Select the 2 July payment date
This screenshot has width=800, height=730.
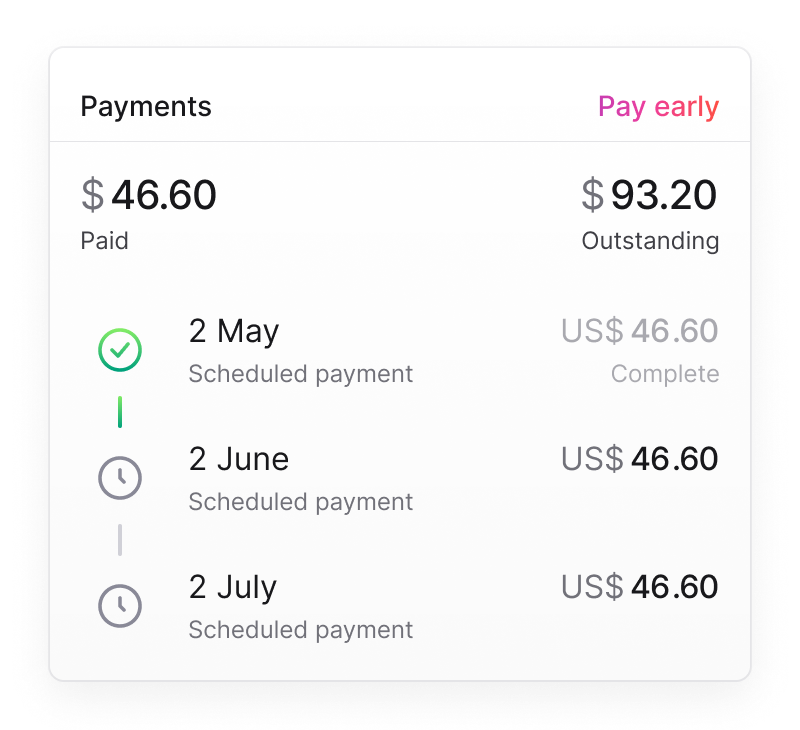233,588
